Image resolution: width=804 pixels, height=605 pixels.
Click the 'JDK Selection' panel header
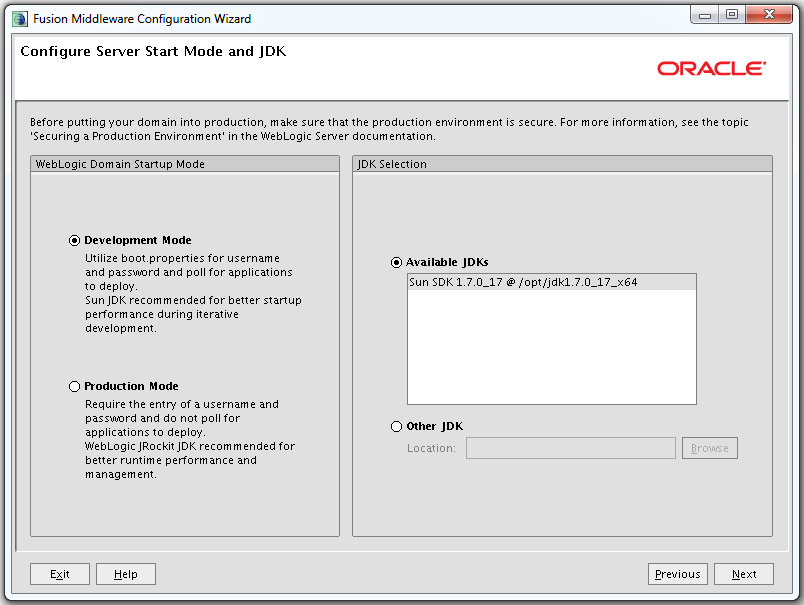coord(562,164)
